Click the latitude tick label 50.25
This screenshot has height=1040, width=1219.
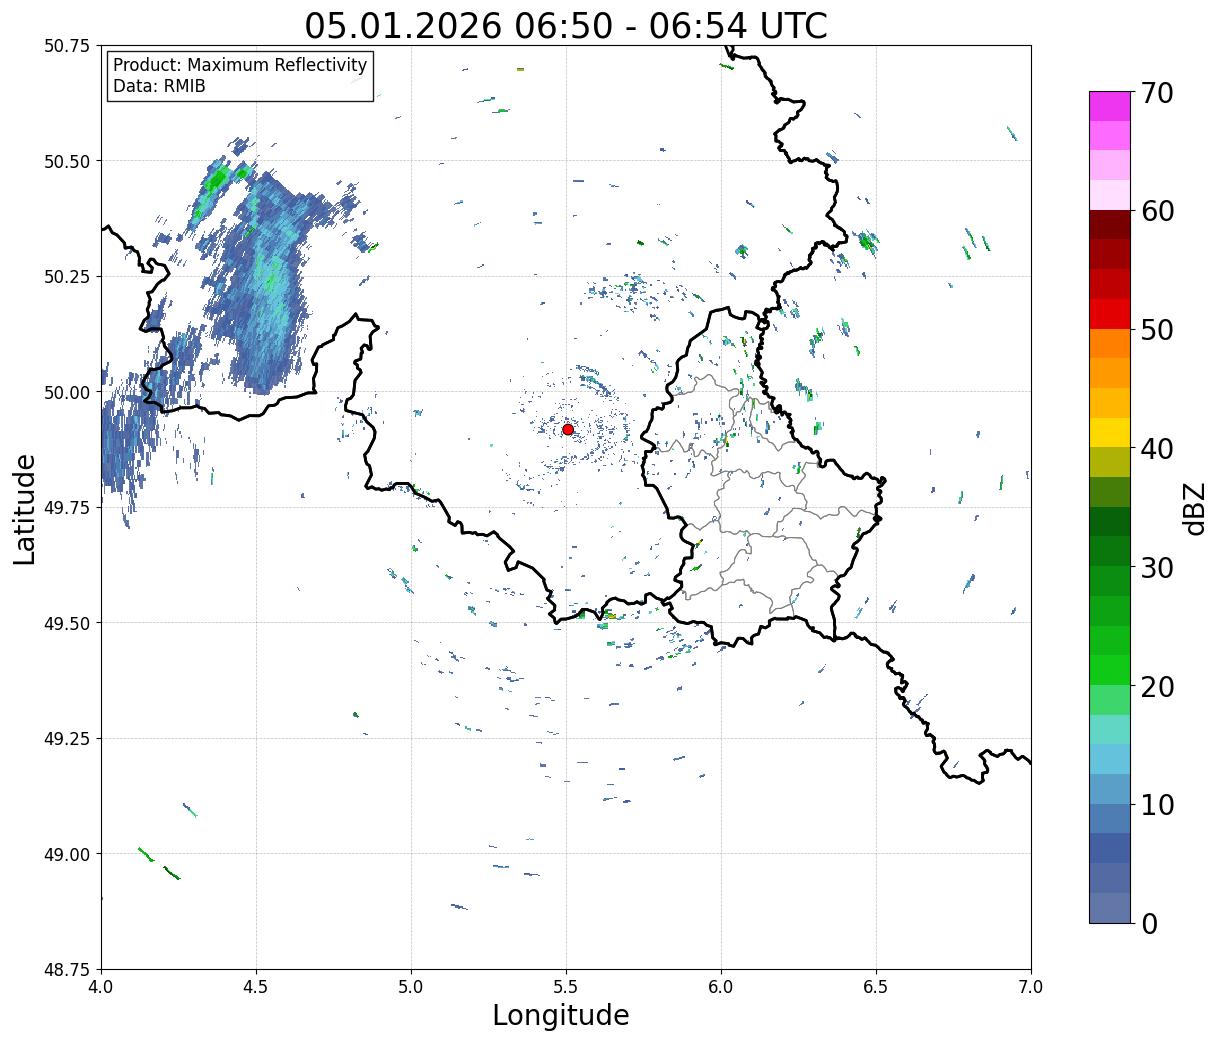coord(66,277)
